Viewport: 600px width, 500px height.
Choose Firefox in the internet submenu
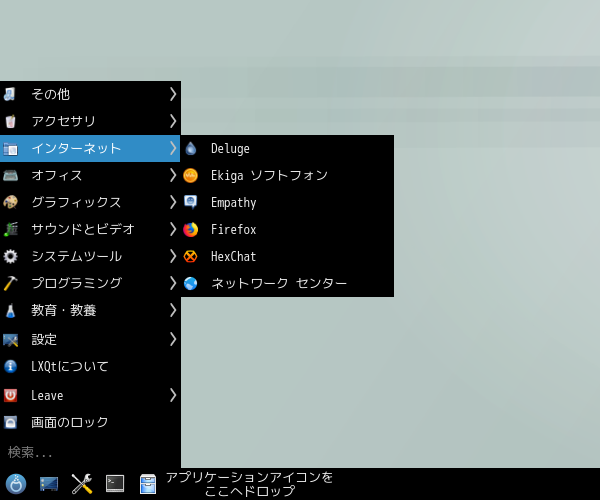pos(287,229)
